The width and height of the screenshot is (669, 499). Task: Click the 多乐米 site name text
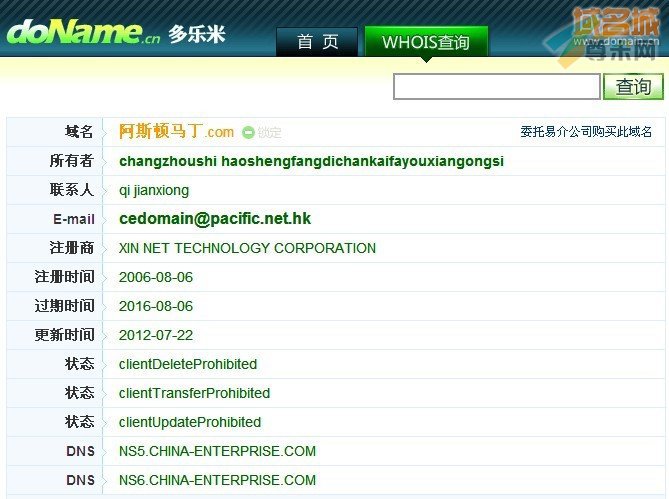(x=197, y=34)
